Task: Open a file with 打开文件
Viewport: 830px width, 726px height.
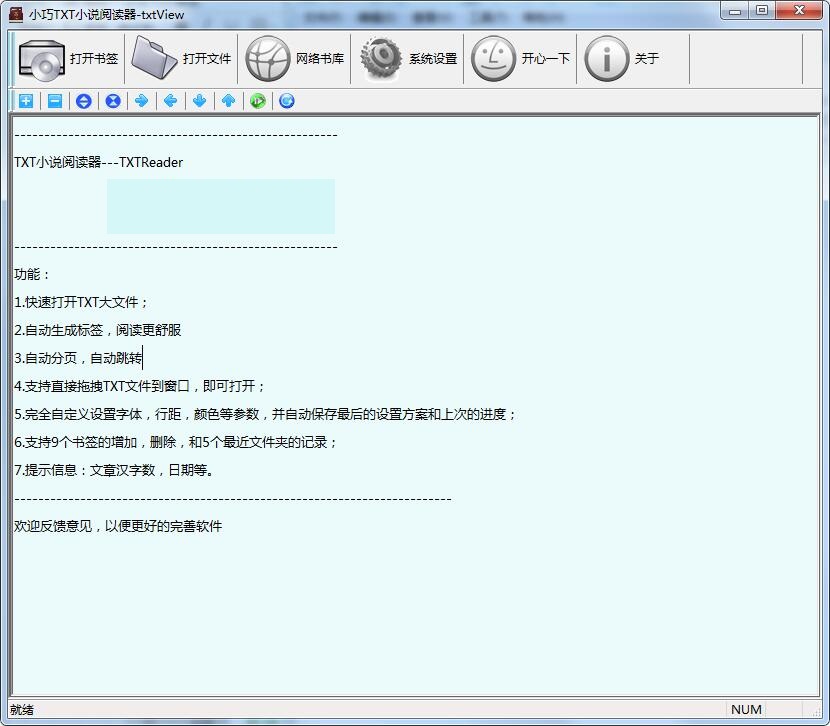Action: click(182, 59)
